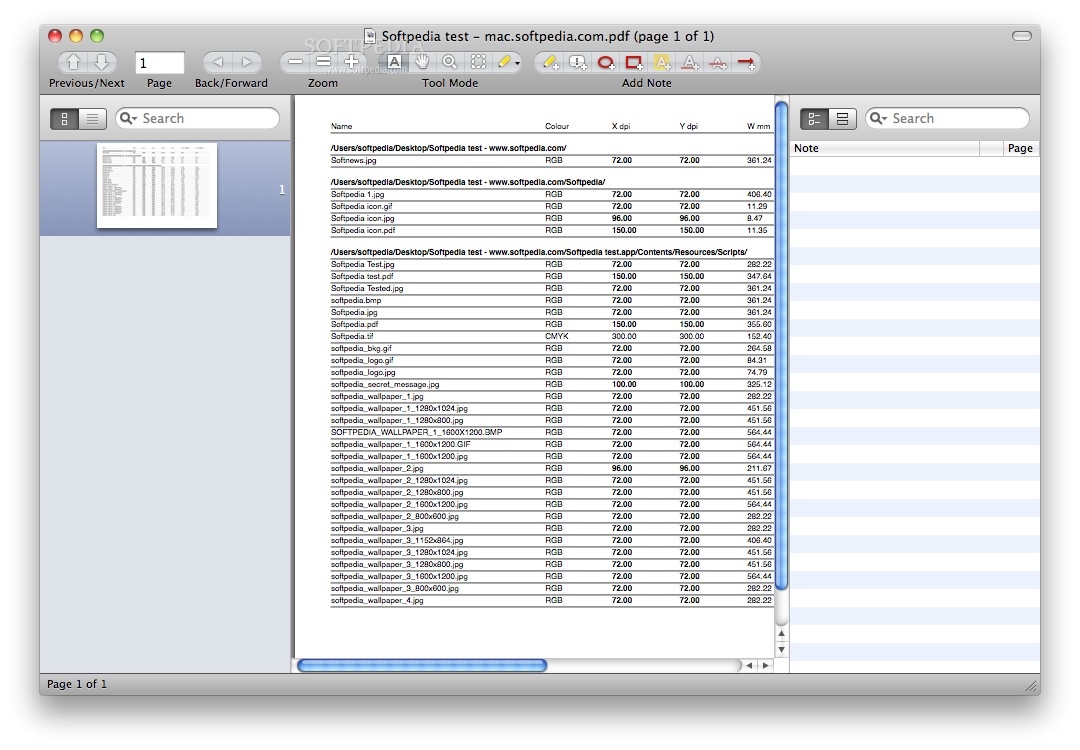Image resolution: width=1080 pixels, height=750 pixels.
Task: Select the Text tool mode
Action: (x=394, y=62)
